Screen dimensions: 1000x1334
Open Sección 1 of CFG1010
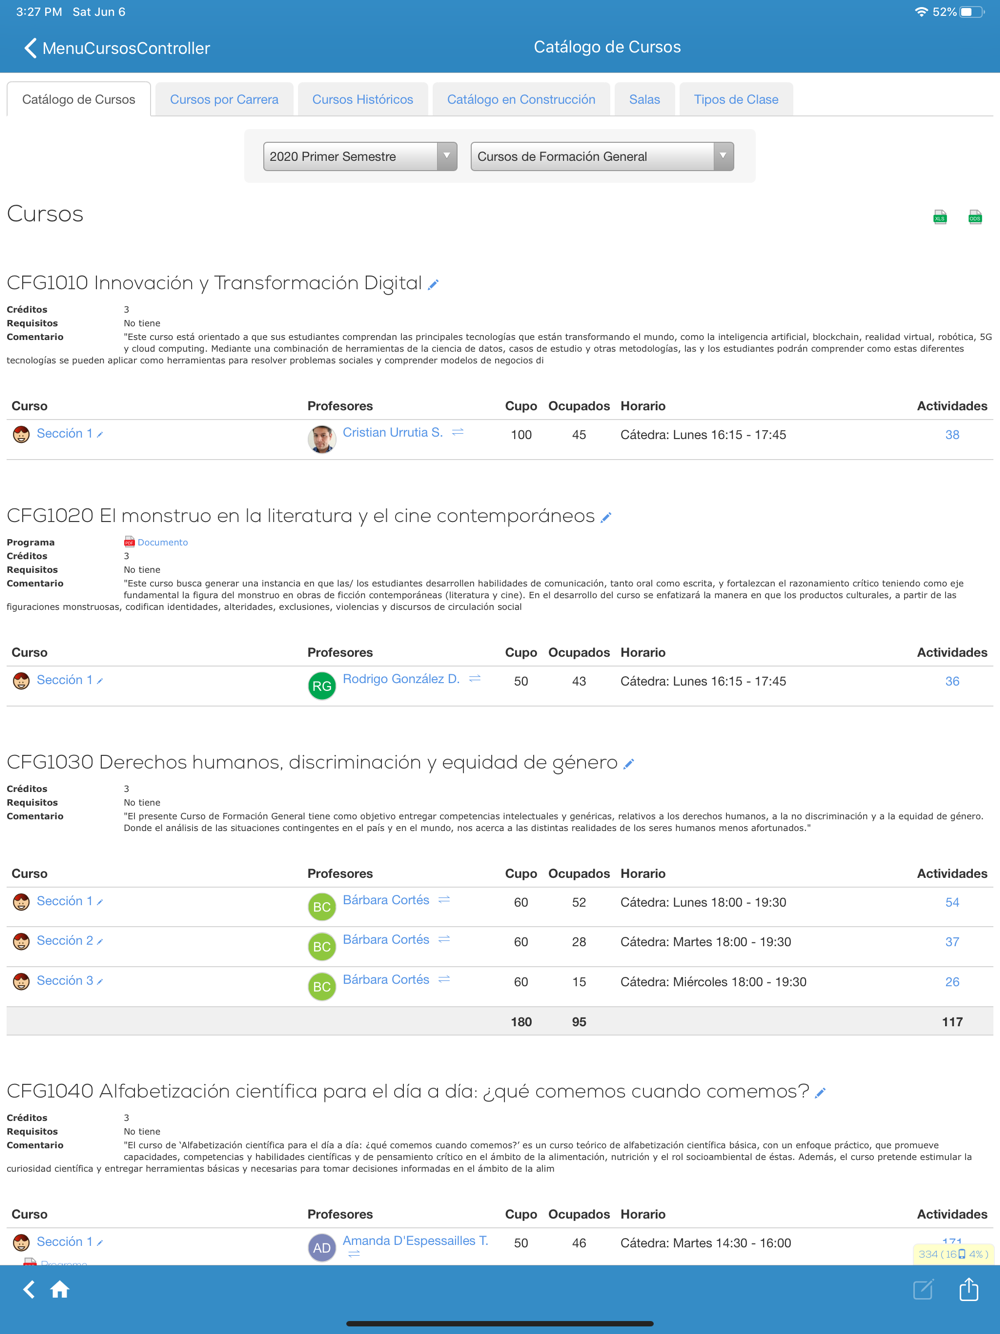[x=65, y=433]
